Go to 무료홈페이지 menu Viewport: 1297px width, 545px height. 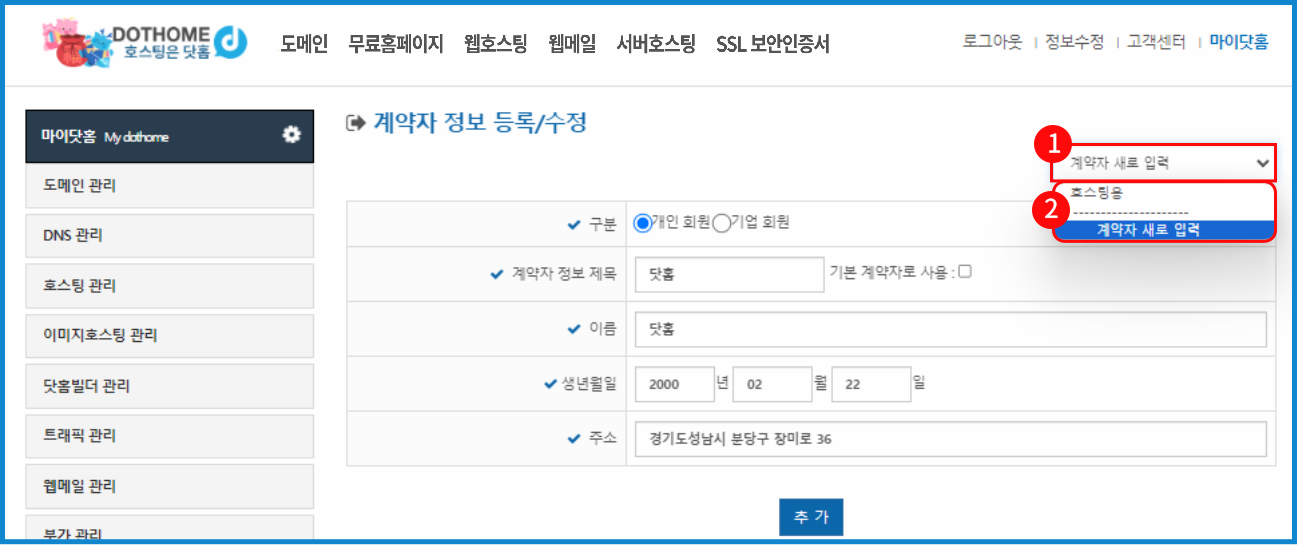click(396, 44)
